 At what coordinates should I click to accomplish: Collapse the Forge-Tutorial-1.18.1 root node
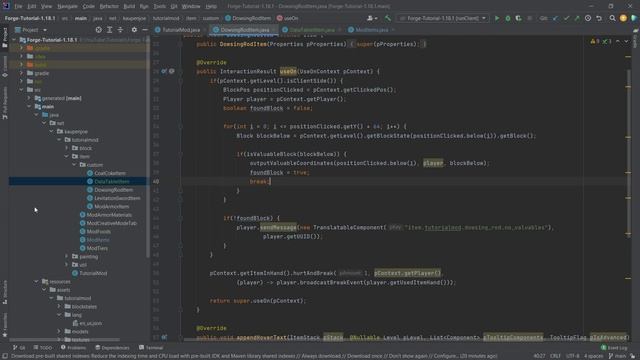pyautogui.click(x=14, y=40)
